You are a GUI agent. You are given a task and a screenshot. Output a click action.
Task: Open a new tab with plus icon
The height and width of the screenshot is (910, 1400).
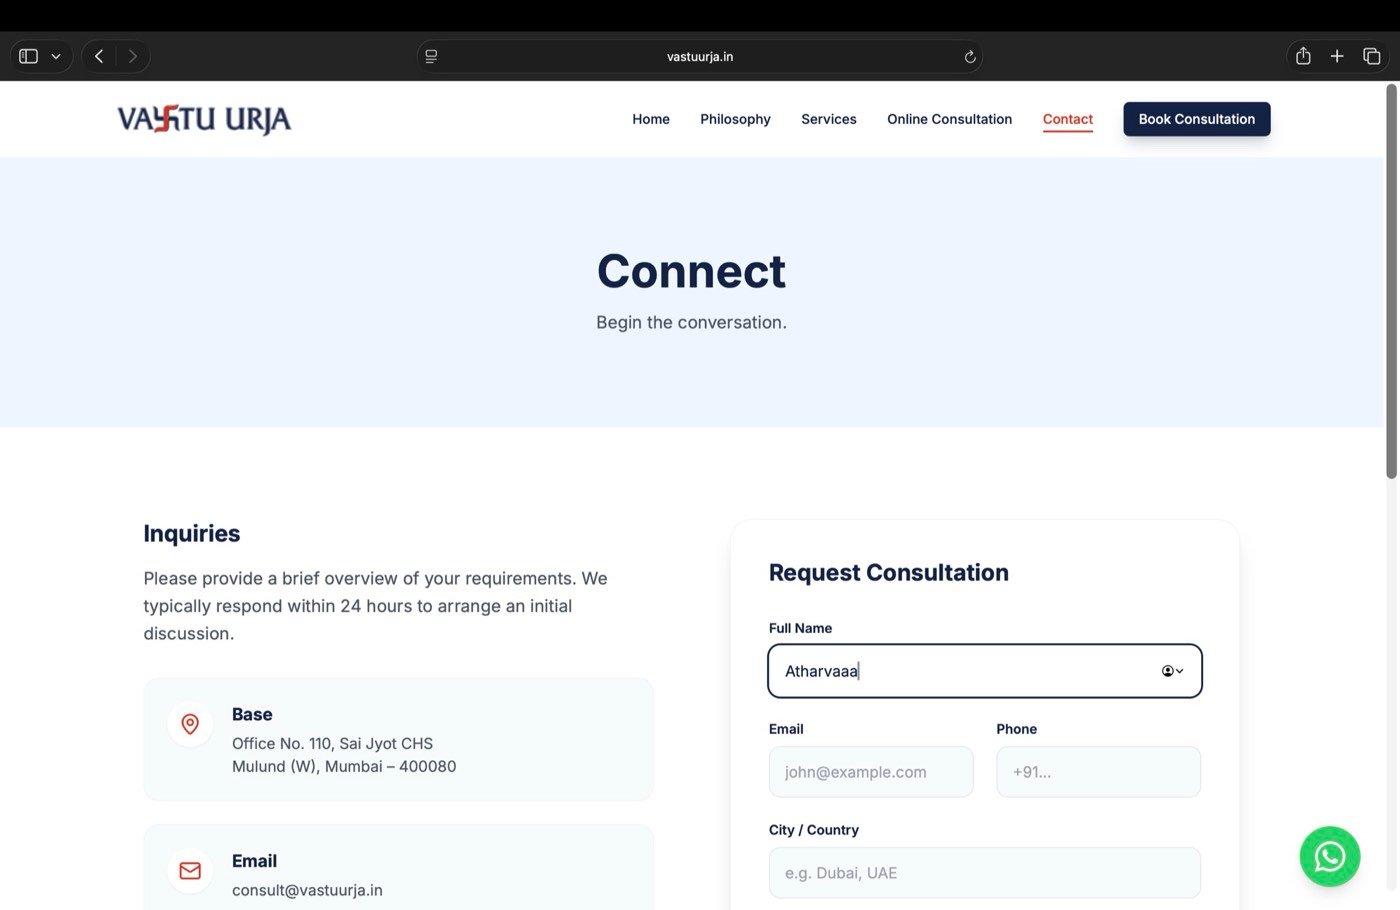pyautogui.click(x=1337, y=56)
